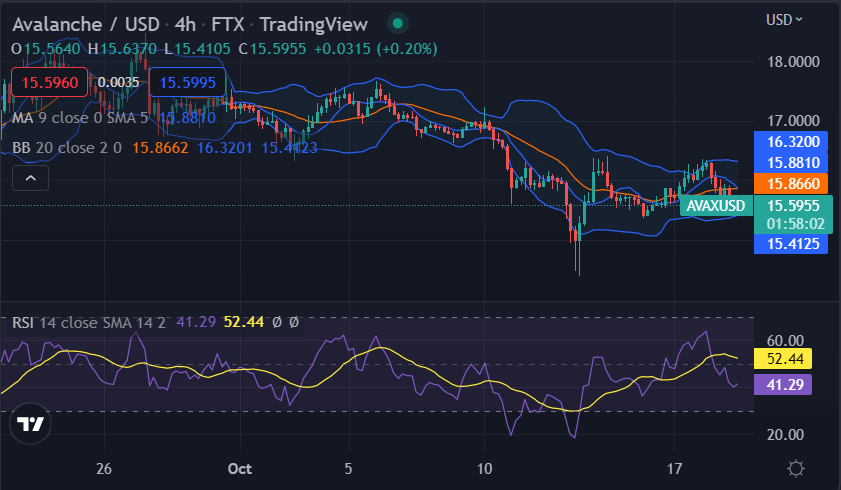Click the 20.00 RSI axis label
Viewport: 841px width, 490px height.
pos(785,435)
